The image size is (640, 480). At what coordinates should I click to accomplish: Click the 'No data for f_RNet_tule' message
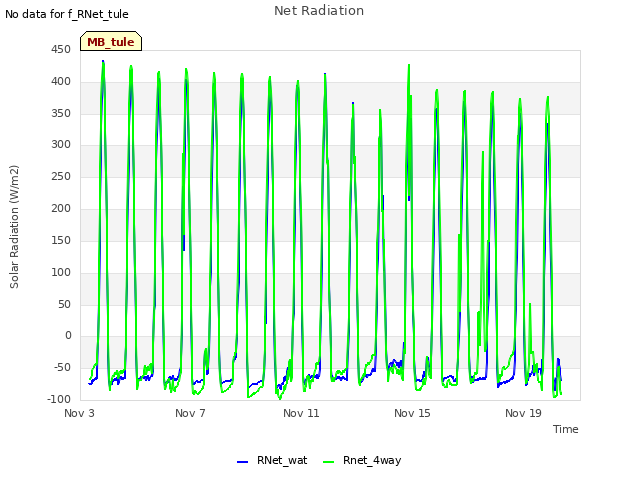click(x=67, y=14)
